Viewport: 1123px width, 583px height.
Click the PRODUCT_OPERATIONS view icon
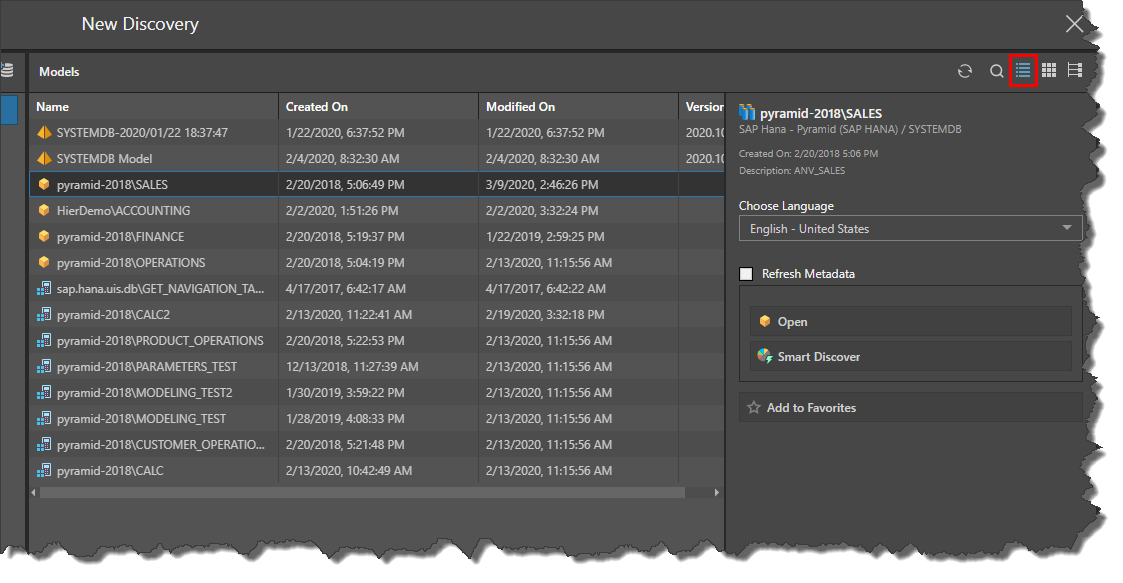coord(44,340)
